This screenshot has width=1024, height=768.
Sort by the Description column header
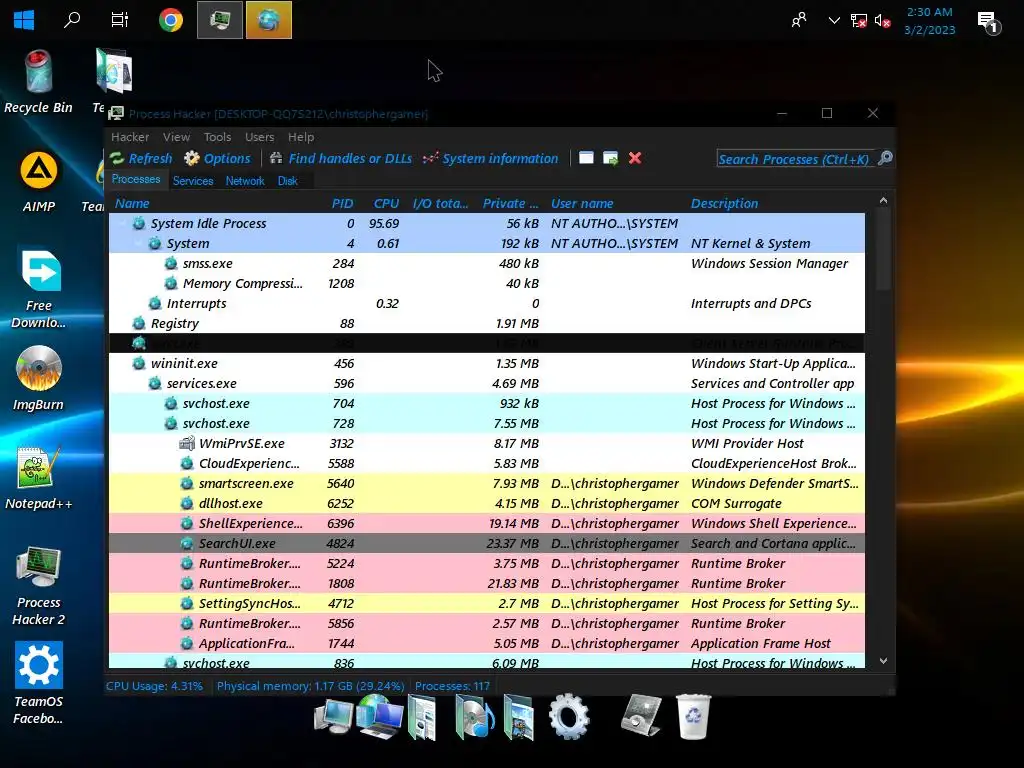click(x=724, y=203)
